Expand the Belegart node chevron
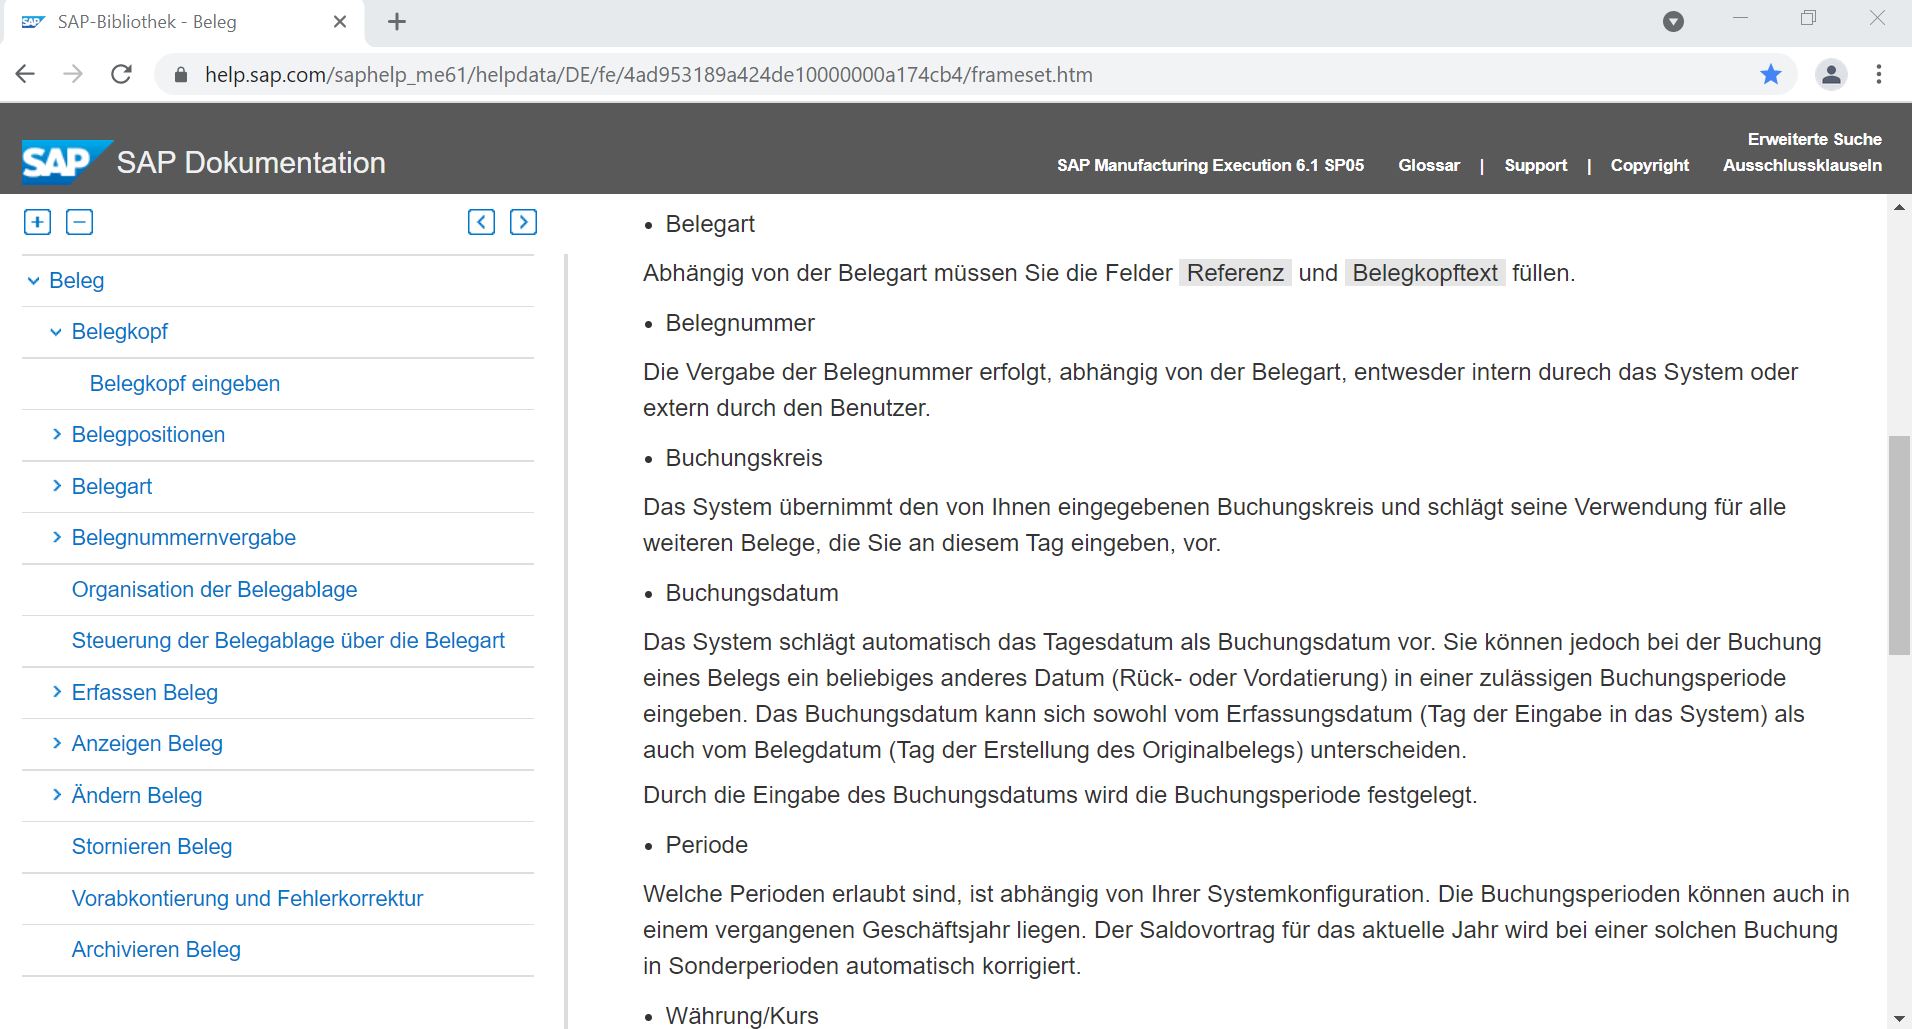Screen dimensions: 1912x1029 [57, 486]
